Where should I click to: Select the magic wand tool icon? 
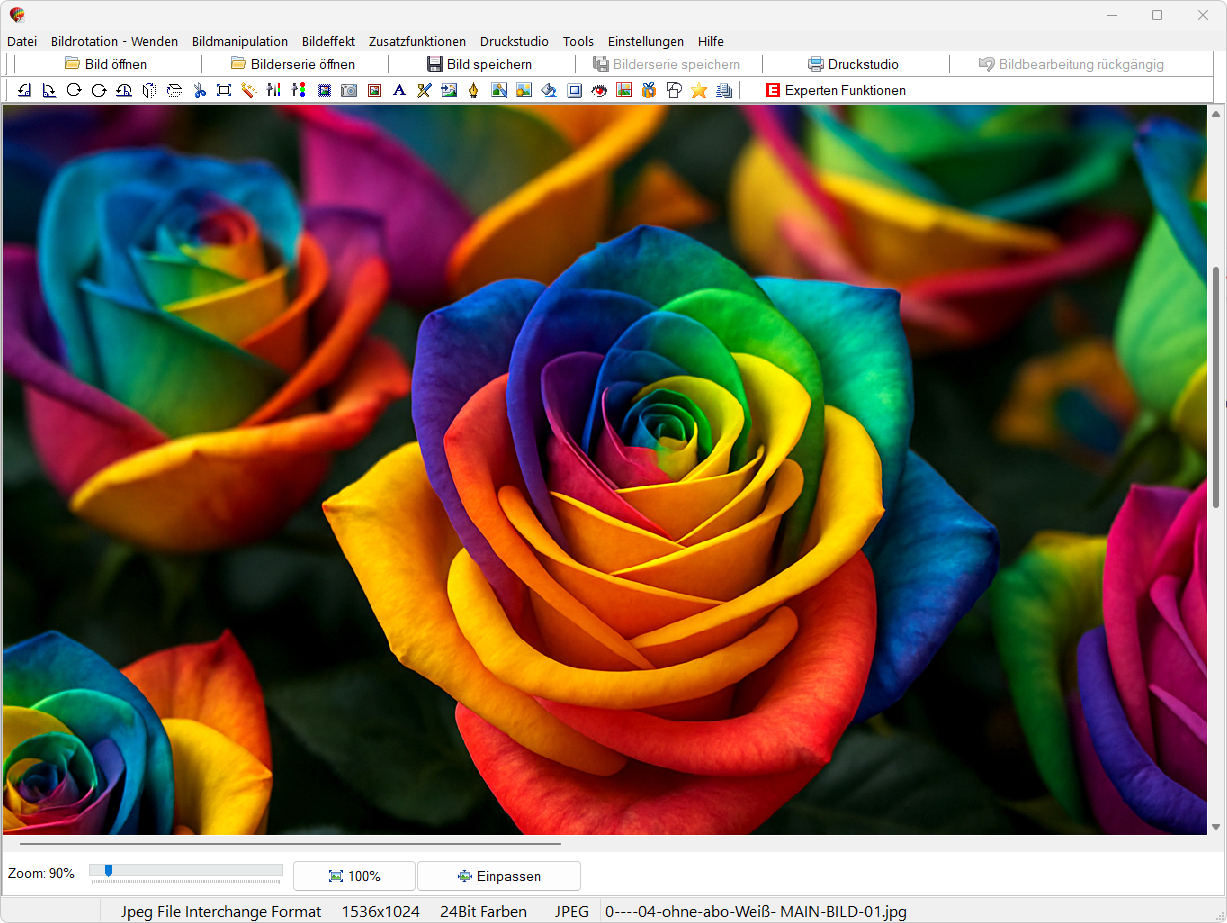click(x=248, y=90)
